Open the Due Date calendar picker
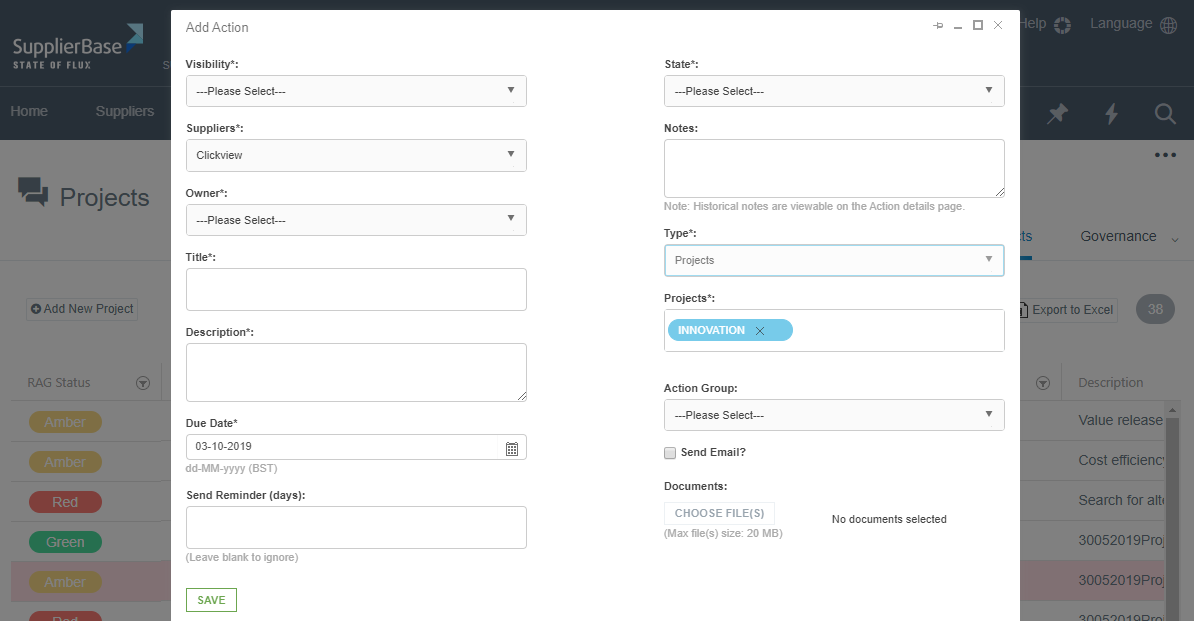 click(511, 449)
